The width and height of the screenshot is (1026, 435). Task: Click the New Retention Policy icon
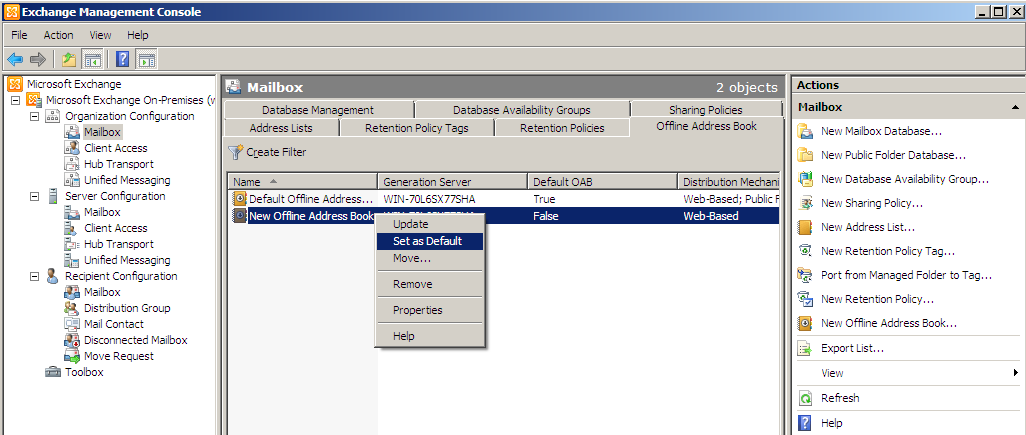[805, 299]
